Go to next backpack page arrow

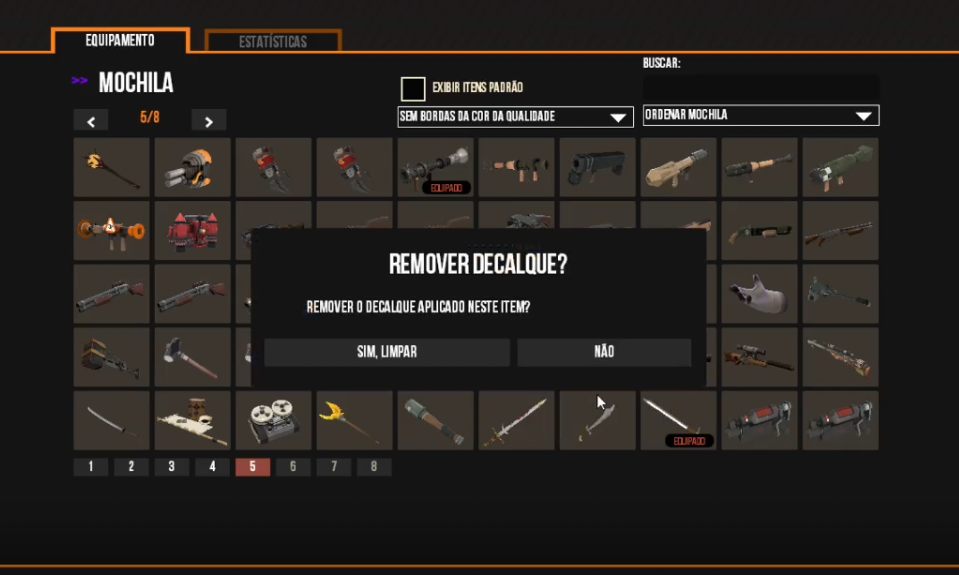click(x=209, y=121)
